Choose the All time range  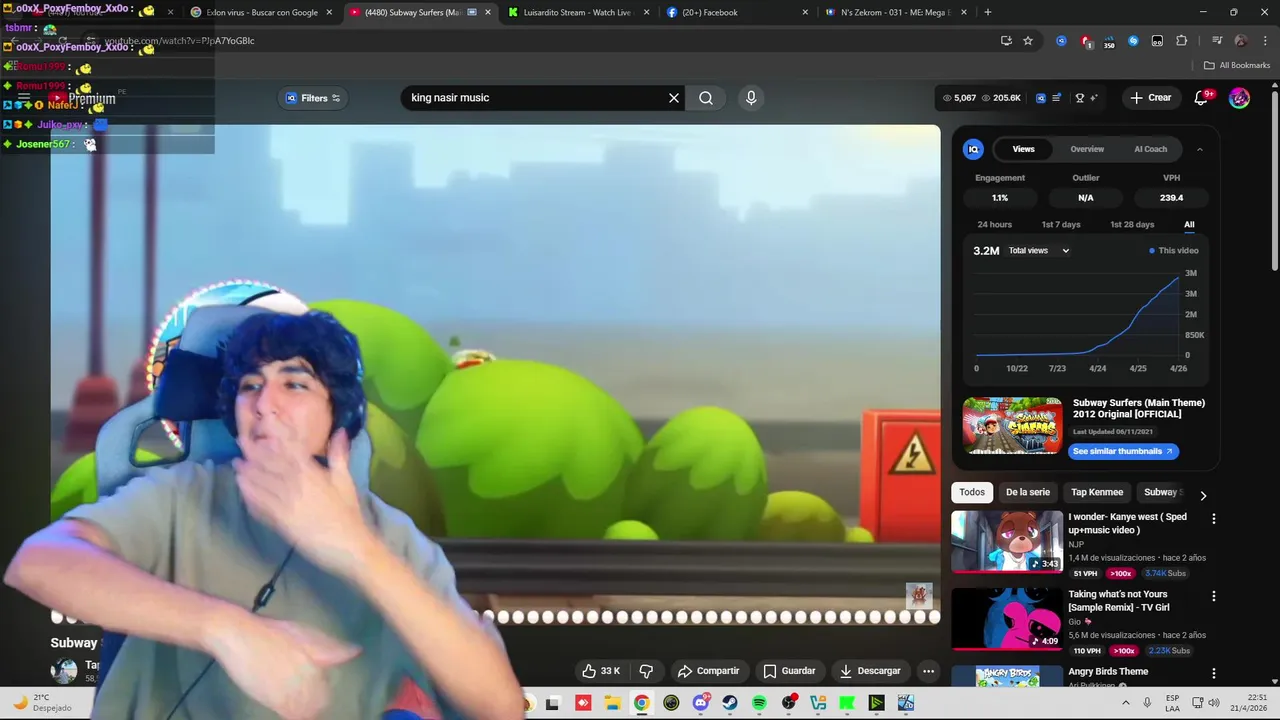[x=1189, y=225]
